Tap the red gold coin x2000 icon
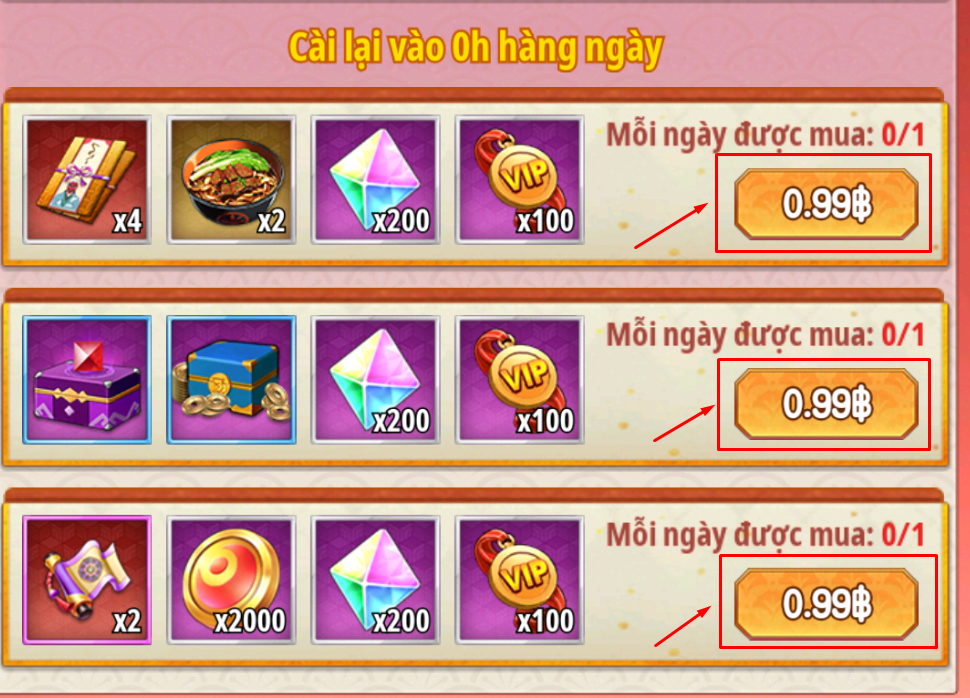The image size is (970, 698). [x=231, y=580]
